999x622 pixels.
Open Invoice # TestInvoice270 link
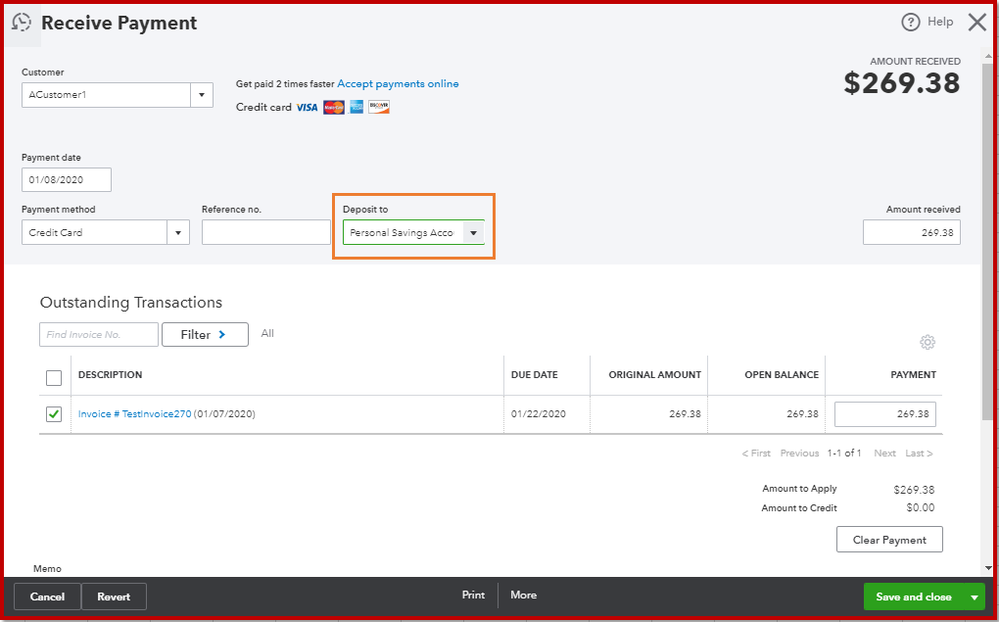coord(134,414)
